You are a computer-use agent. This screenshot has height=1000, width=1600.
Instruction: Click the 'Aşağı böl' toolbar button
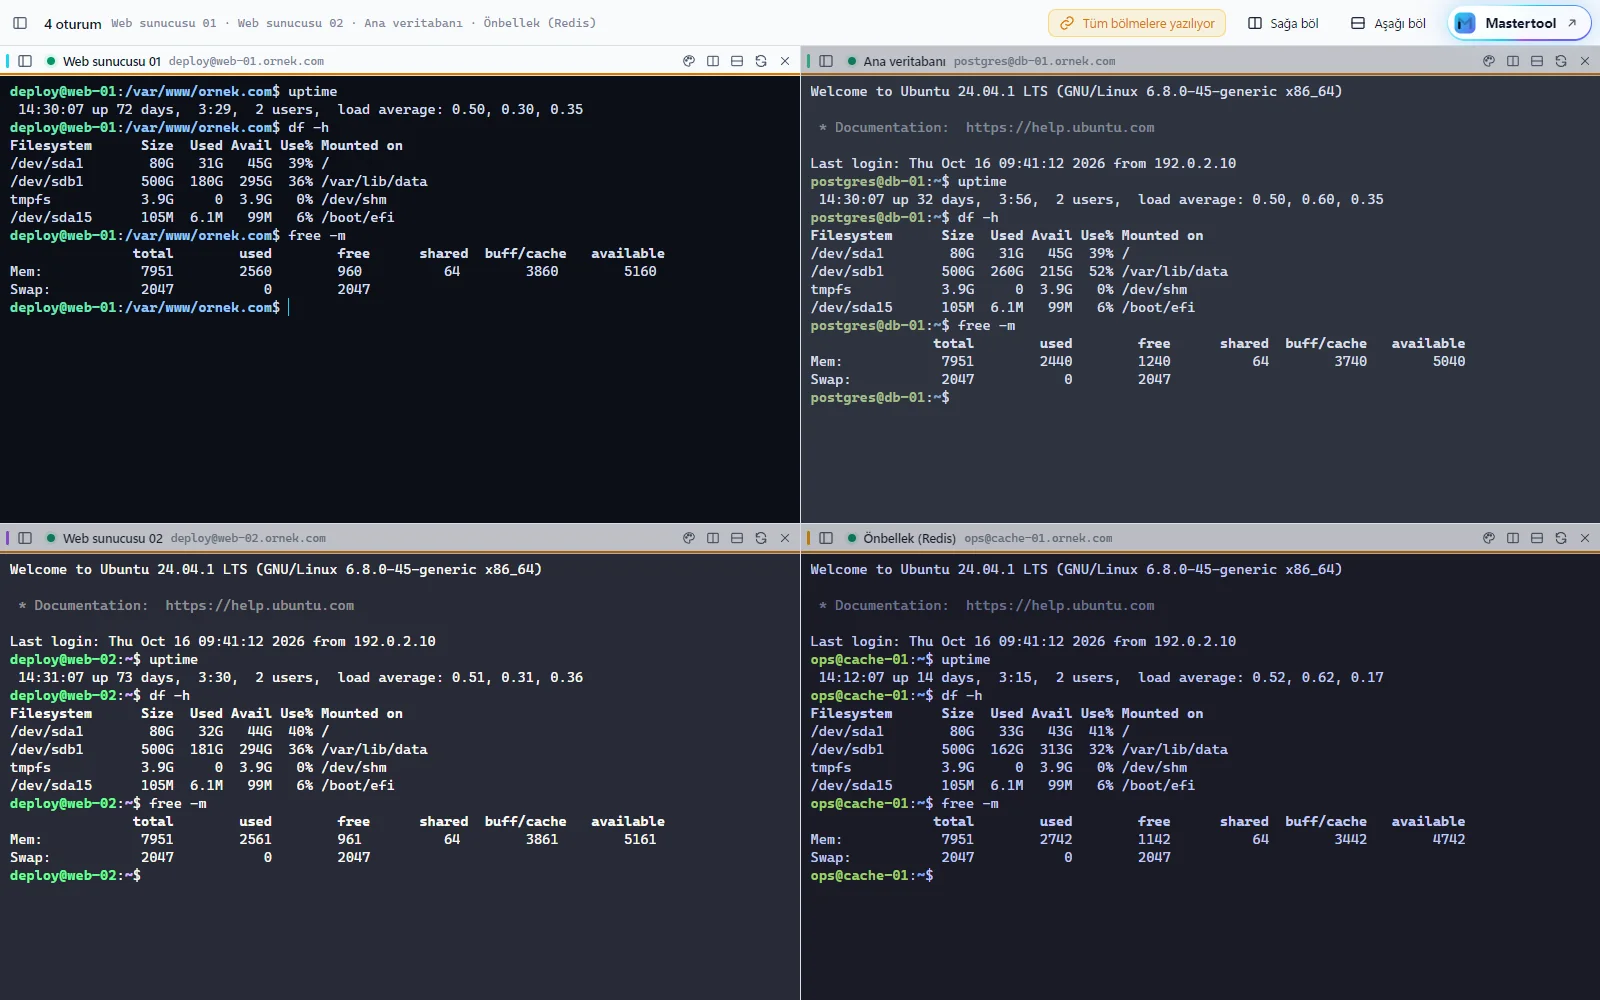(1388, 23)
